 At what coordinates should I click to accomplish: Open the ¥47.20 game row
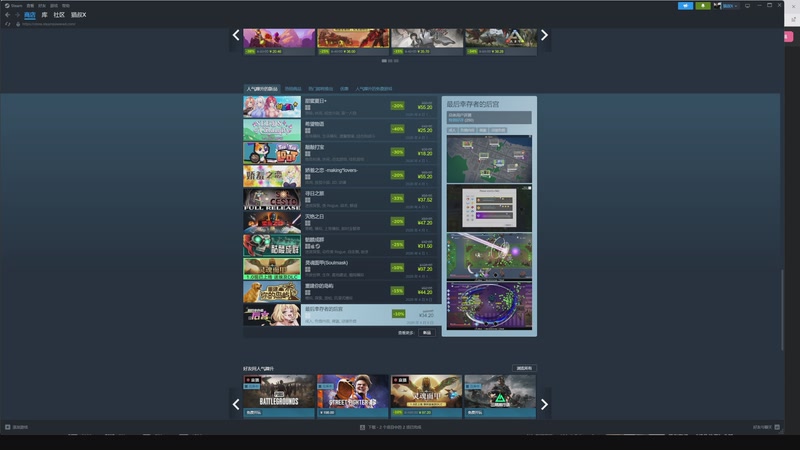341,222
